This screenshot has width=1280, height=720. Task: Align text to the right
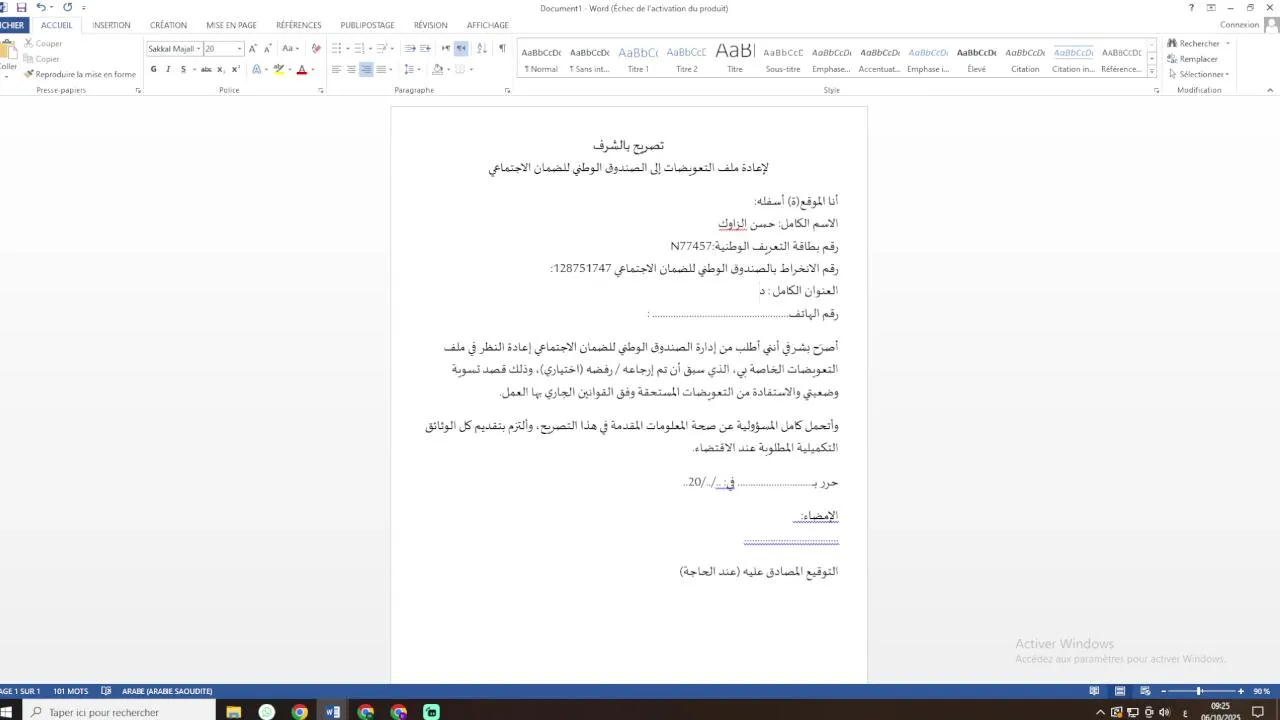[x=366, y=69]
